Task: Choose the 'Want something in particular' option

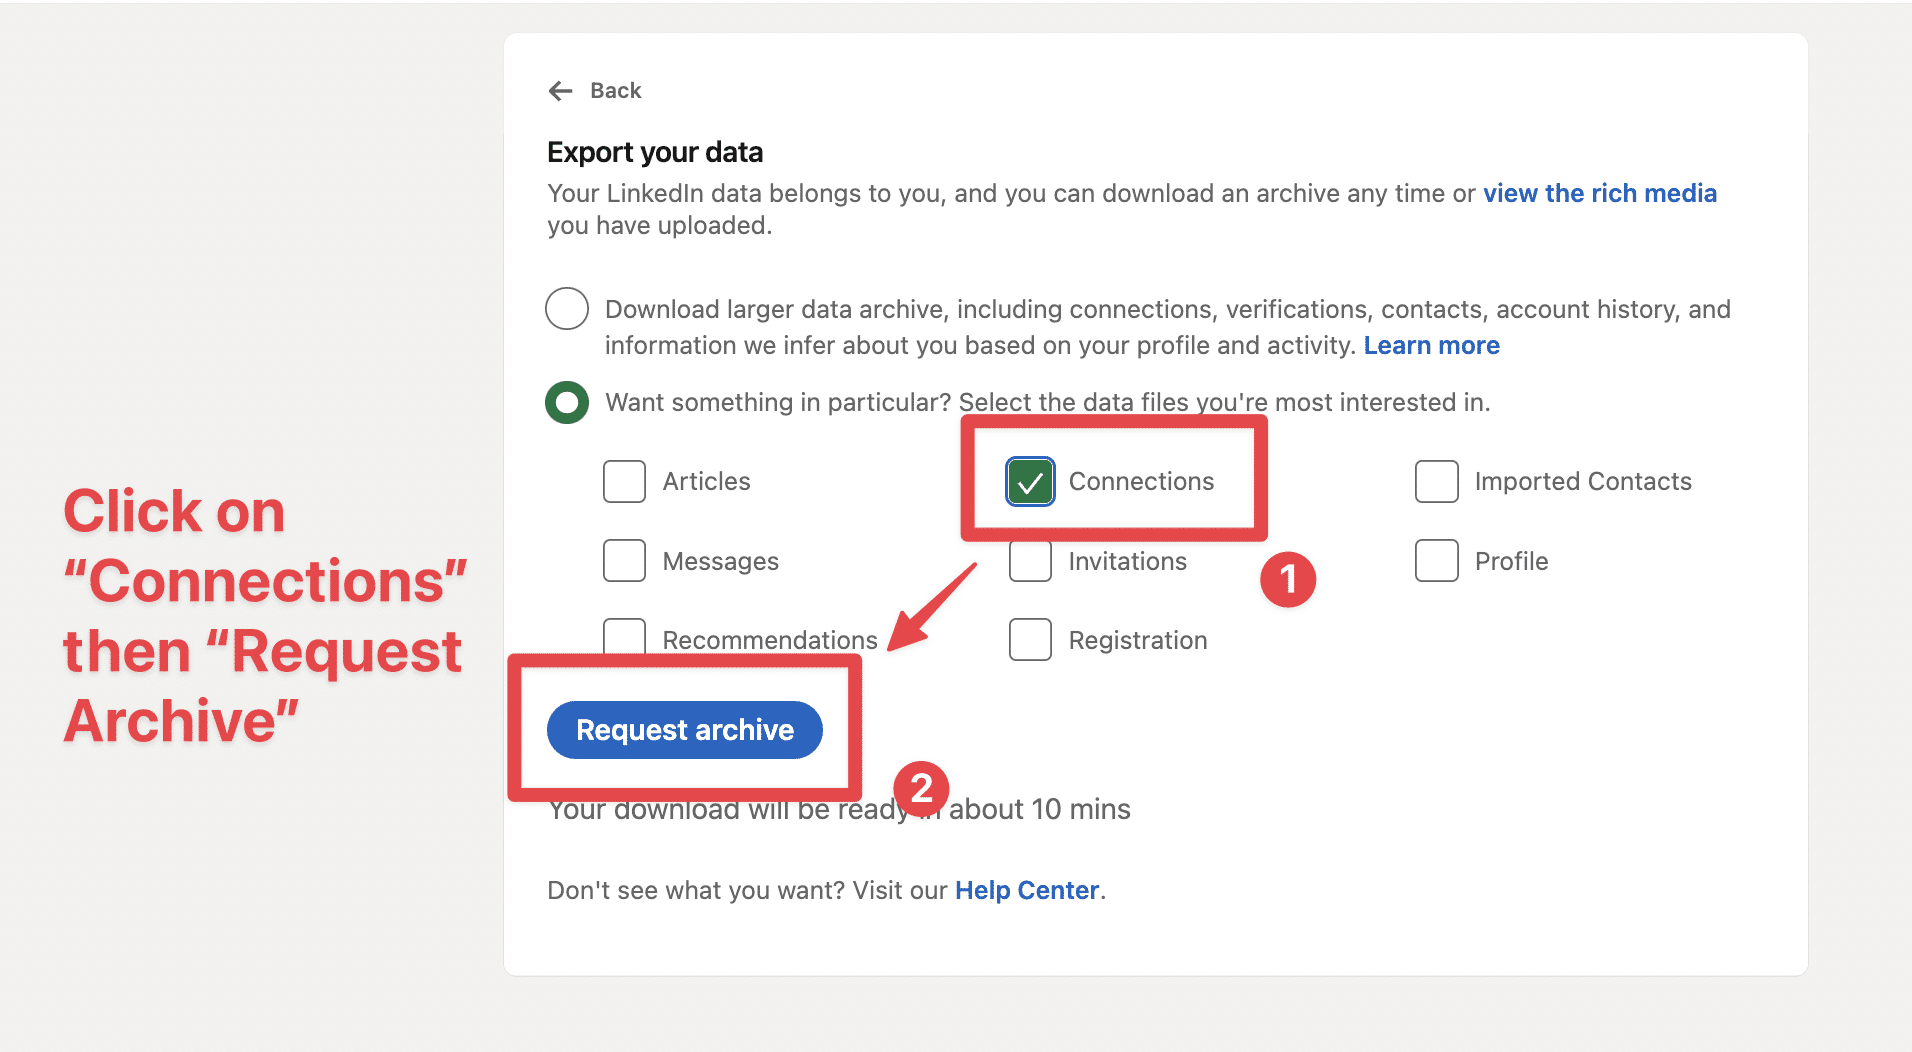Action: pyautogui.click(x=566, y=402)
